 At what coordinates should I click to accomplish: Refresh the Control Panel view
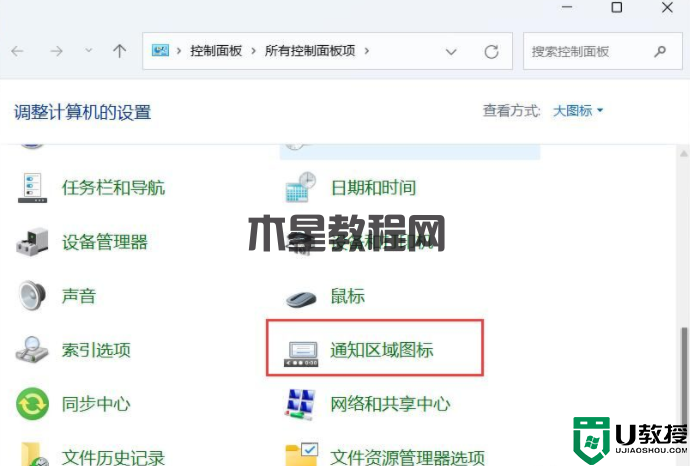492,52
